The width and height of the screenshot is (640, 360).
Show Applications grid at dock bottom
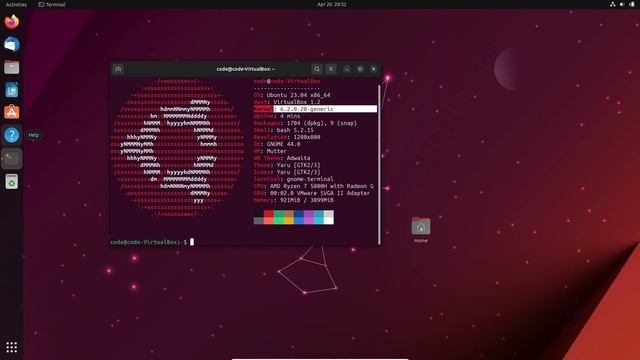(11, 347)
